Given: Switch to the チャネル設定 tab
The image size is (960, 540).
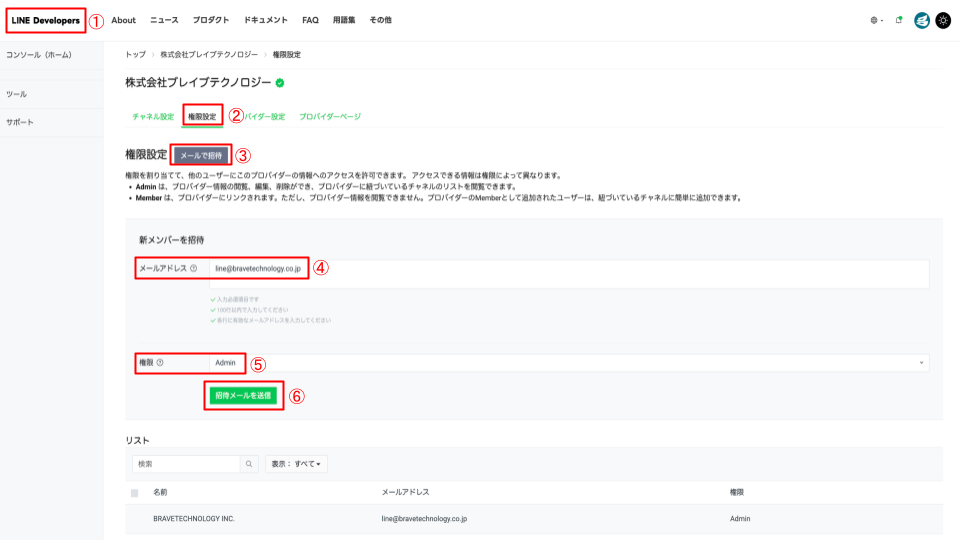Looking at the screenshot, I should (153, 116).
